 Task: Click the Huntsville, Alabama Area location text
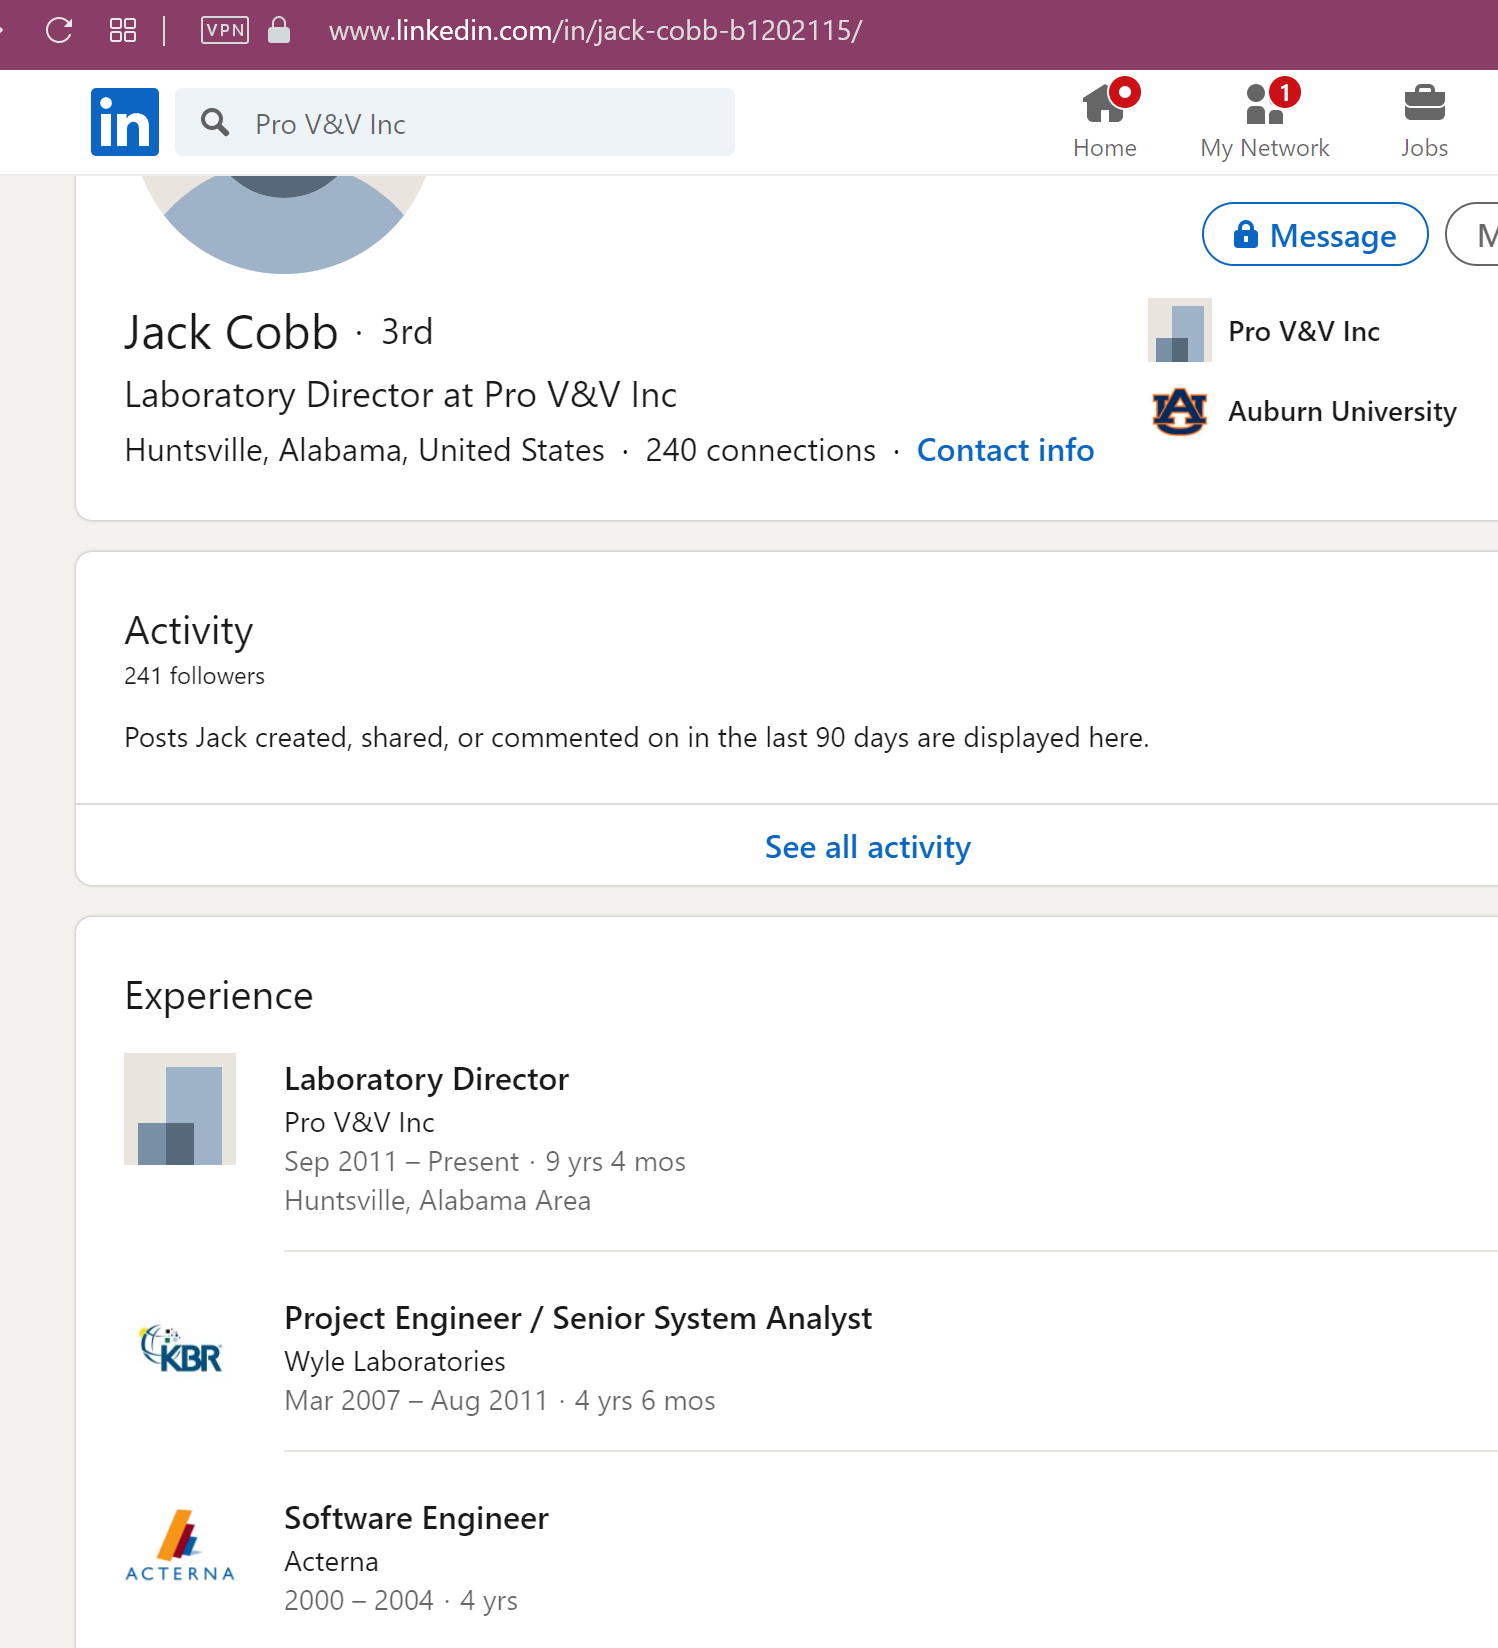[437, 1200]
